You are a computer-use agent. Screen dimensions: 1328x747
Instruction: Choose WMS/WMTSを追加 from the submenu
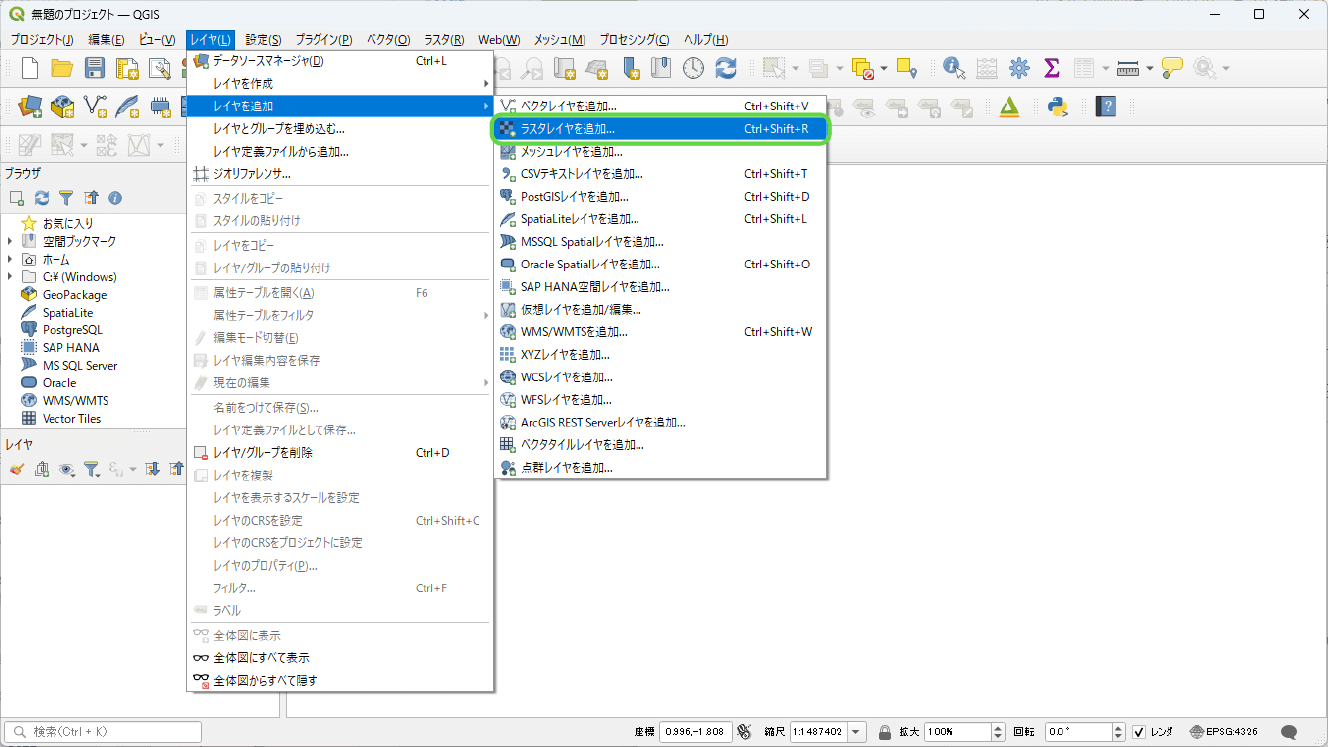(x=574, y=332)
